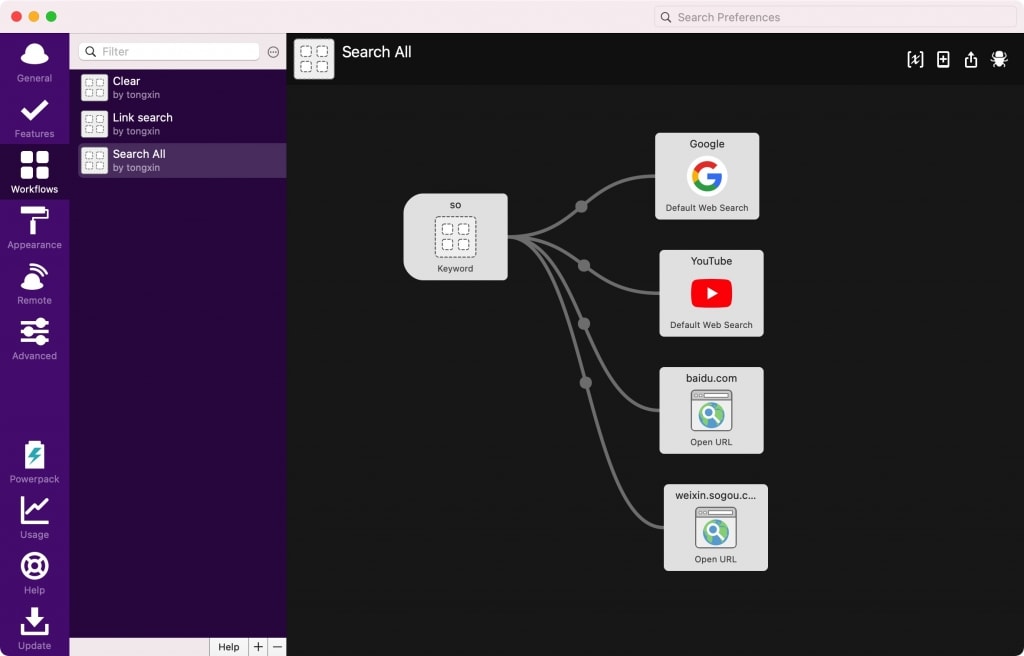The image size is (1024, 656).
Task: Click the export workflow share icon
Action: tap(971, 59)
